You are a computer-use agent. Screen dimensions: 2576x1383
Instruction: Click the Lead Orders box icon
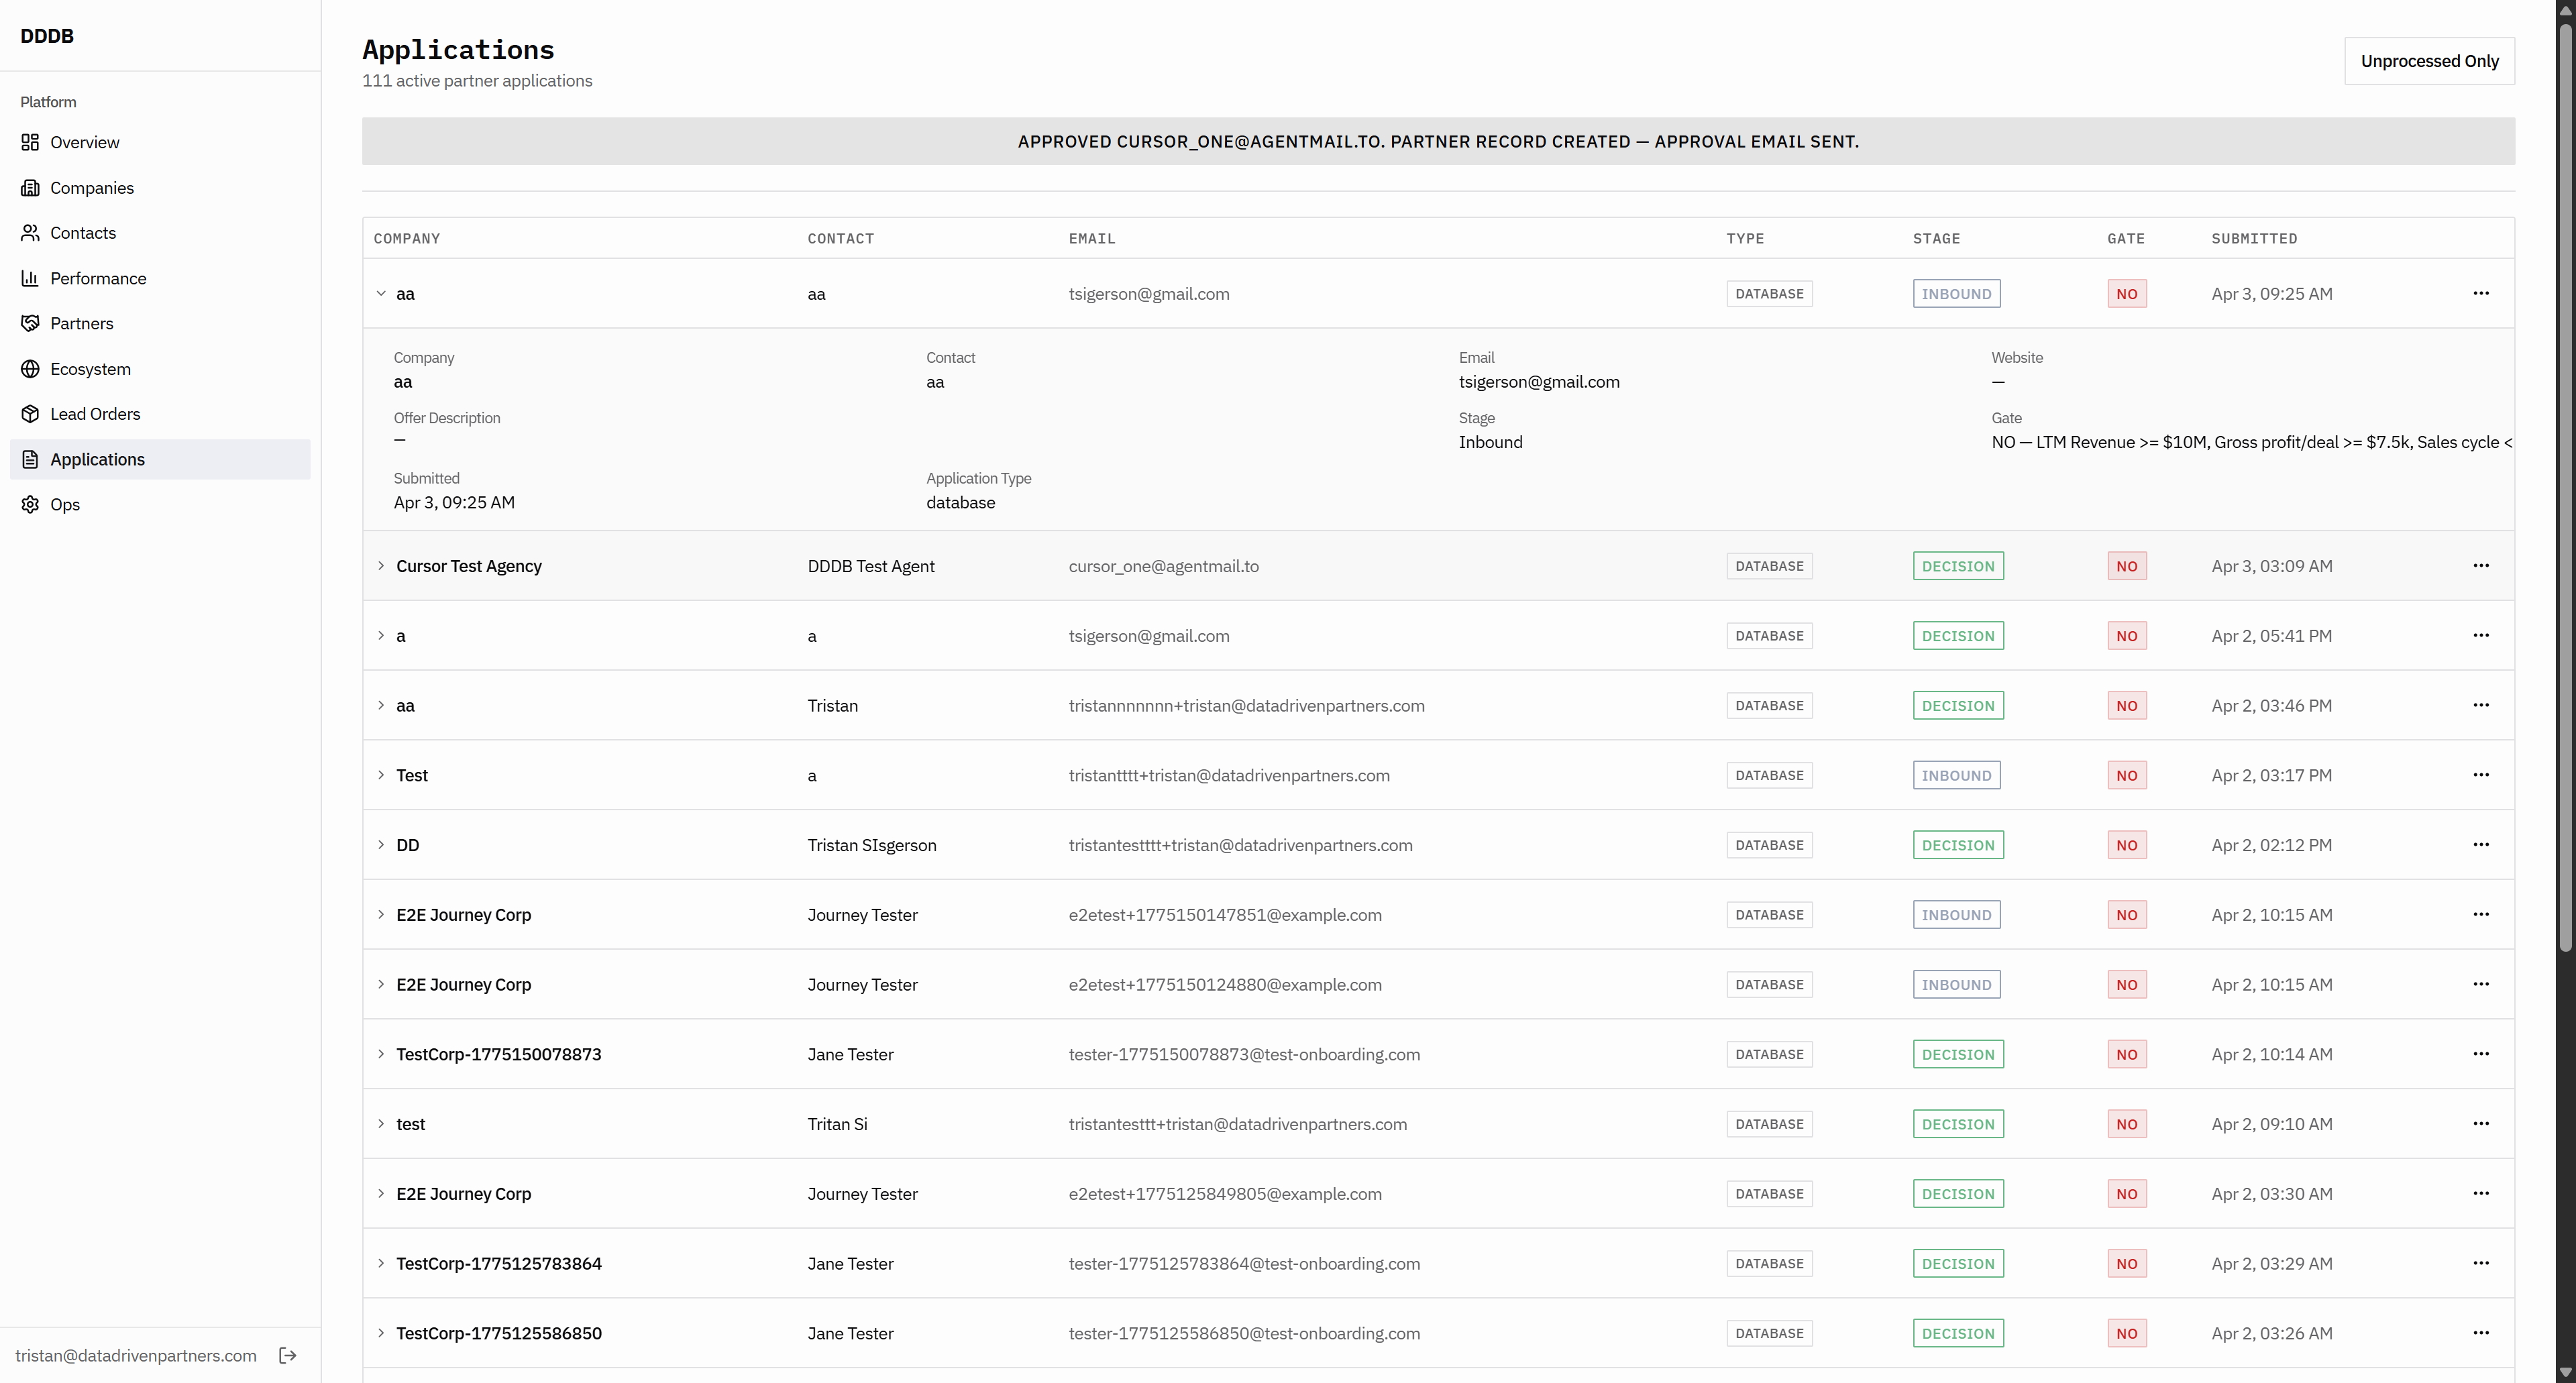tap(30, 414)
